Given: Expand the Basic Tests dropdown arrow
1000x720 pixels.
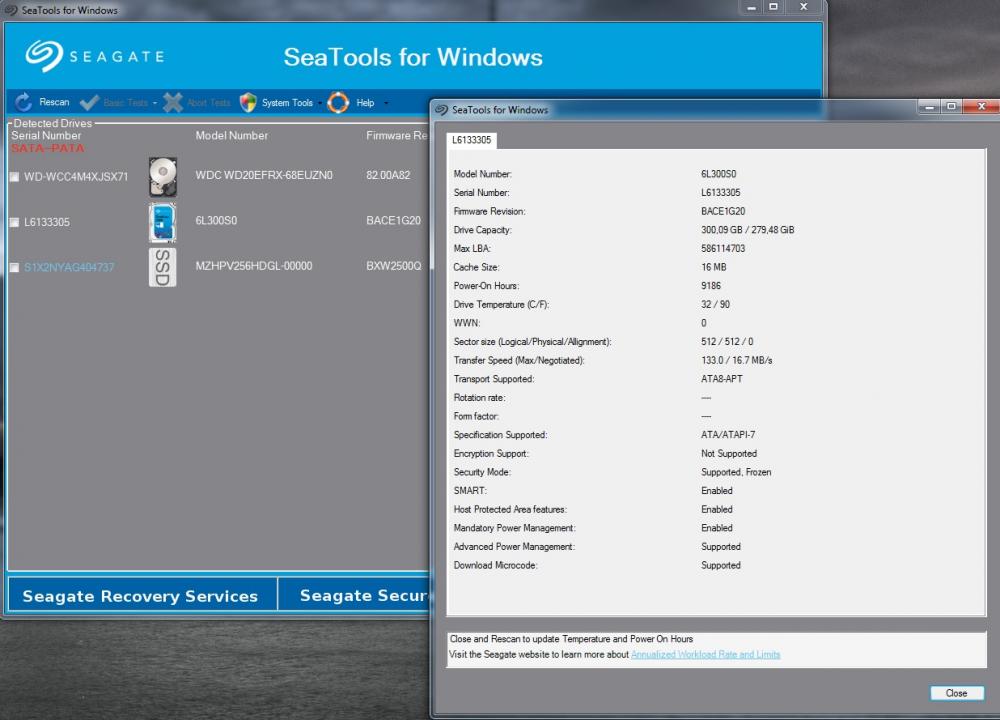Looking at the screenshot, I should (x=155, y=103).
